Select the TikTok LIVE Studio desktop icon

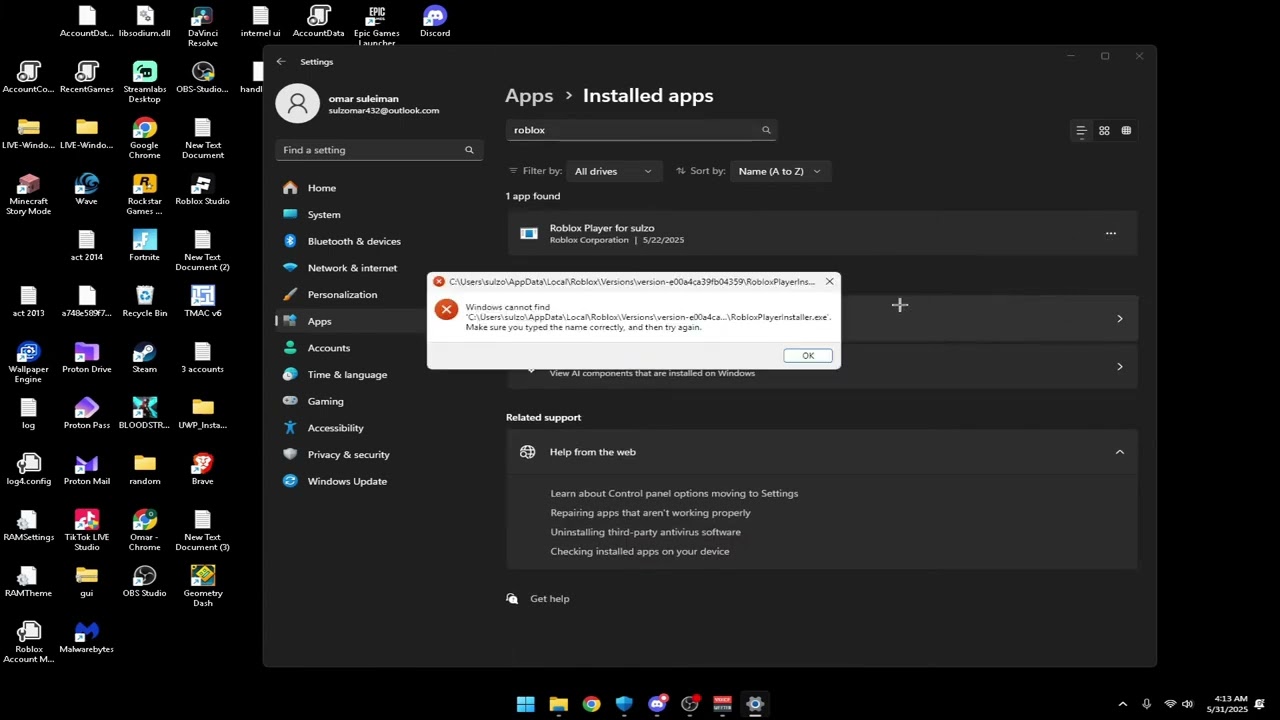[x=87, y=529]
